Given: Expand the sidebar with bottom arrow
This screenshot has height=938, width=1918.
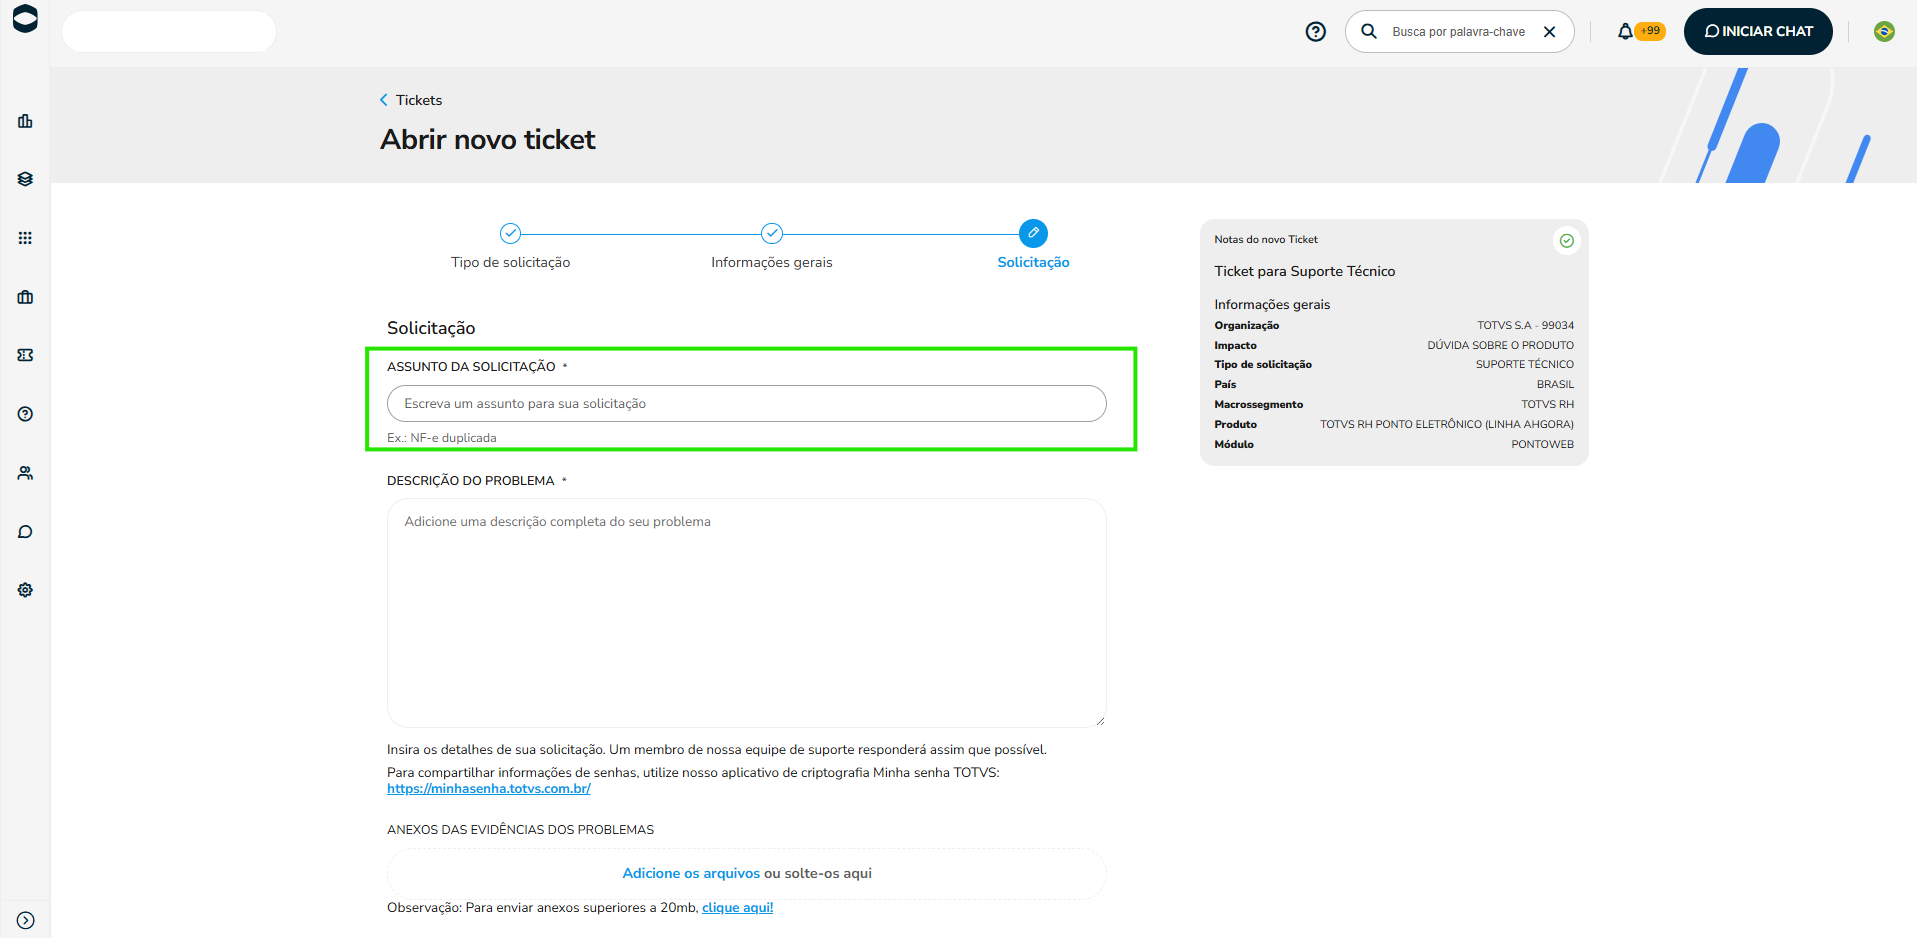Looking at the screenshot, I should [x=26, y=920].
